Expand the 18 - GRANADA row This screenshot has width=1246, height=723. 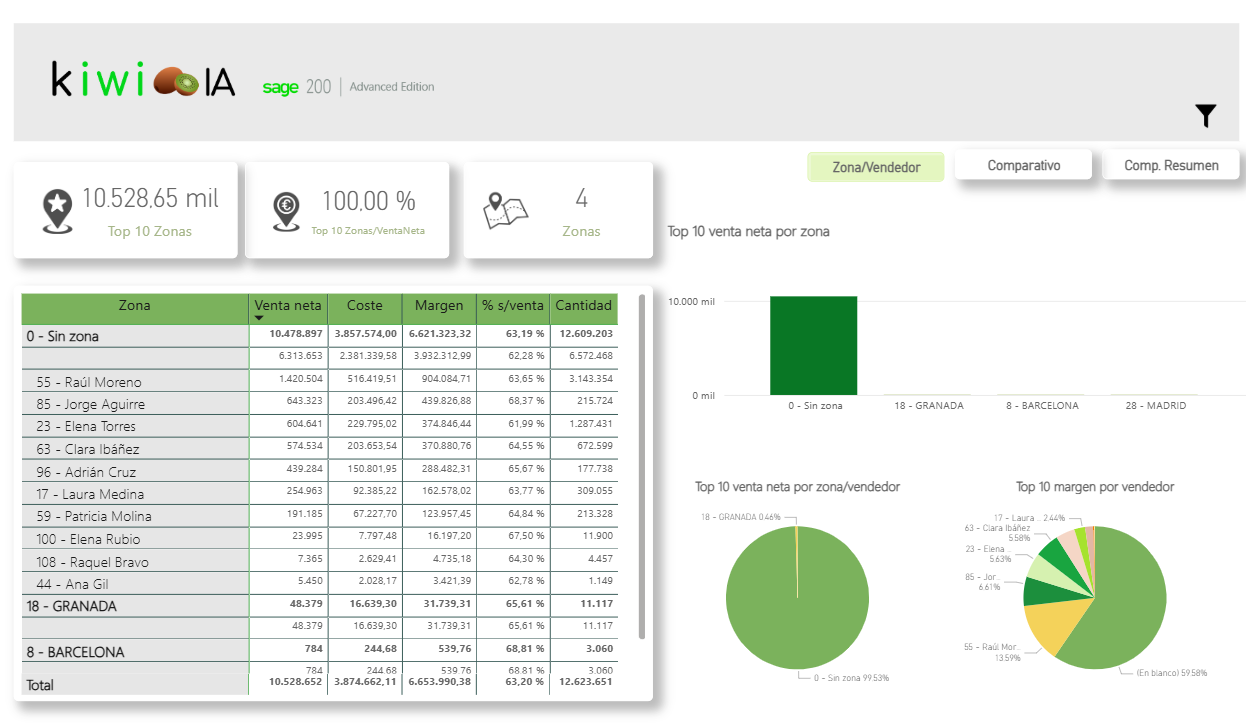pyautogui.click(x=71, y=606)
